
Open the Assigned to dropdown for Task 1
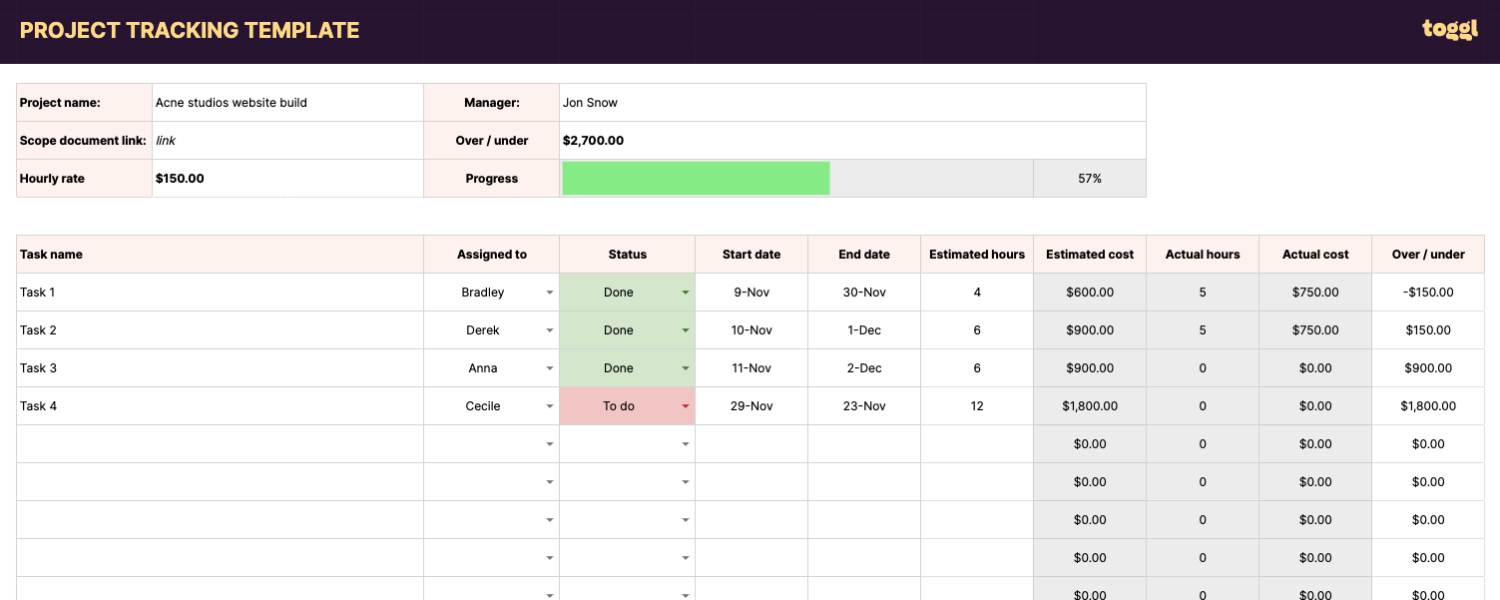pos(549,292)
